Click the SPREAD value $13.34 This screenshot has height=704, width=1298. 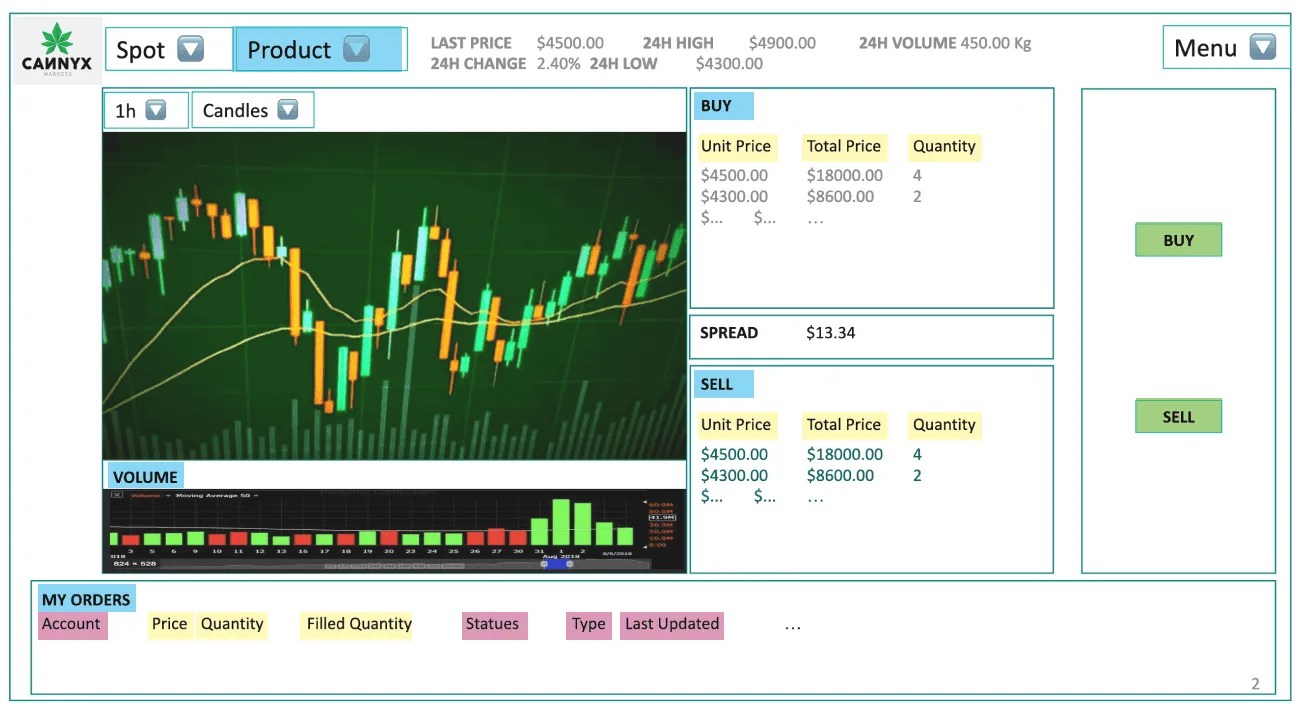[830, 333]
